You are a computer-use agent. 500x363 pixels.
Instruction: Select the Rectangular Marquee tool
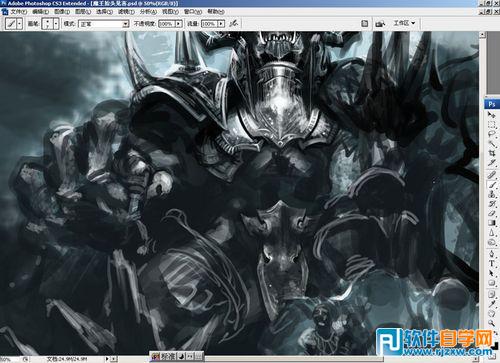pyautogui.click(x=492, y=125)
